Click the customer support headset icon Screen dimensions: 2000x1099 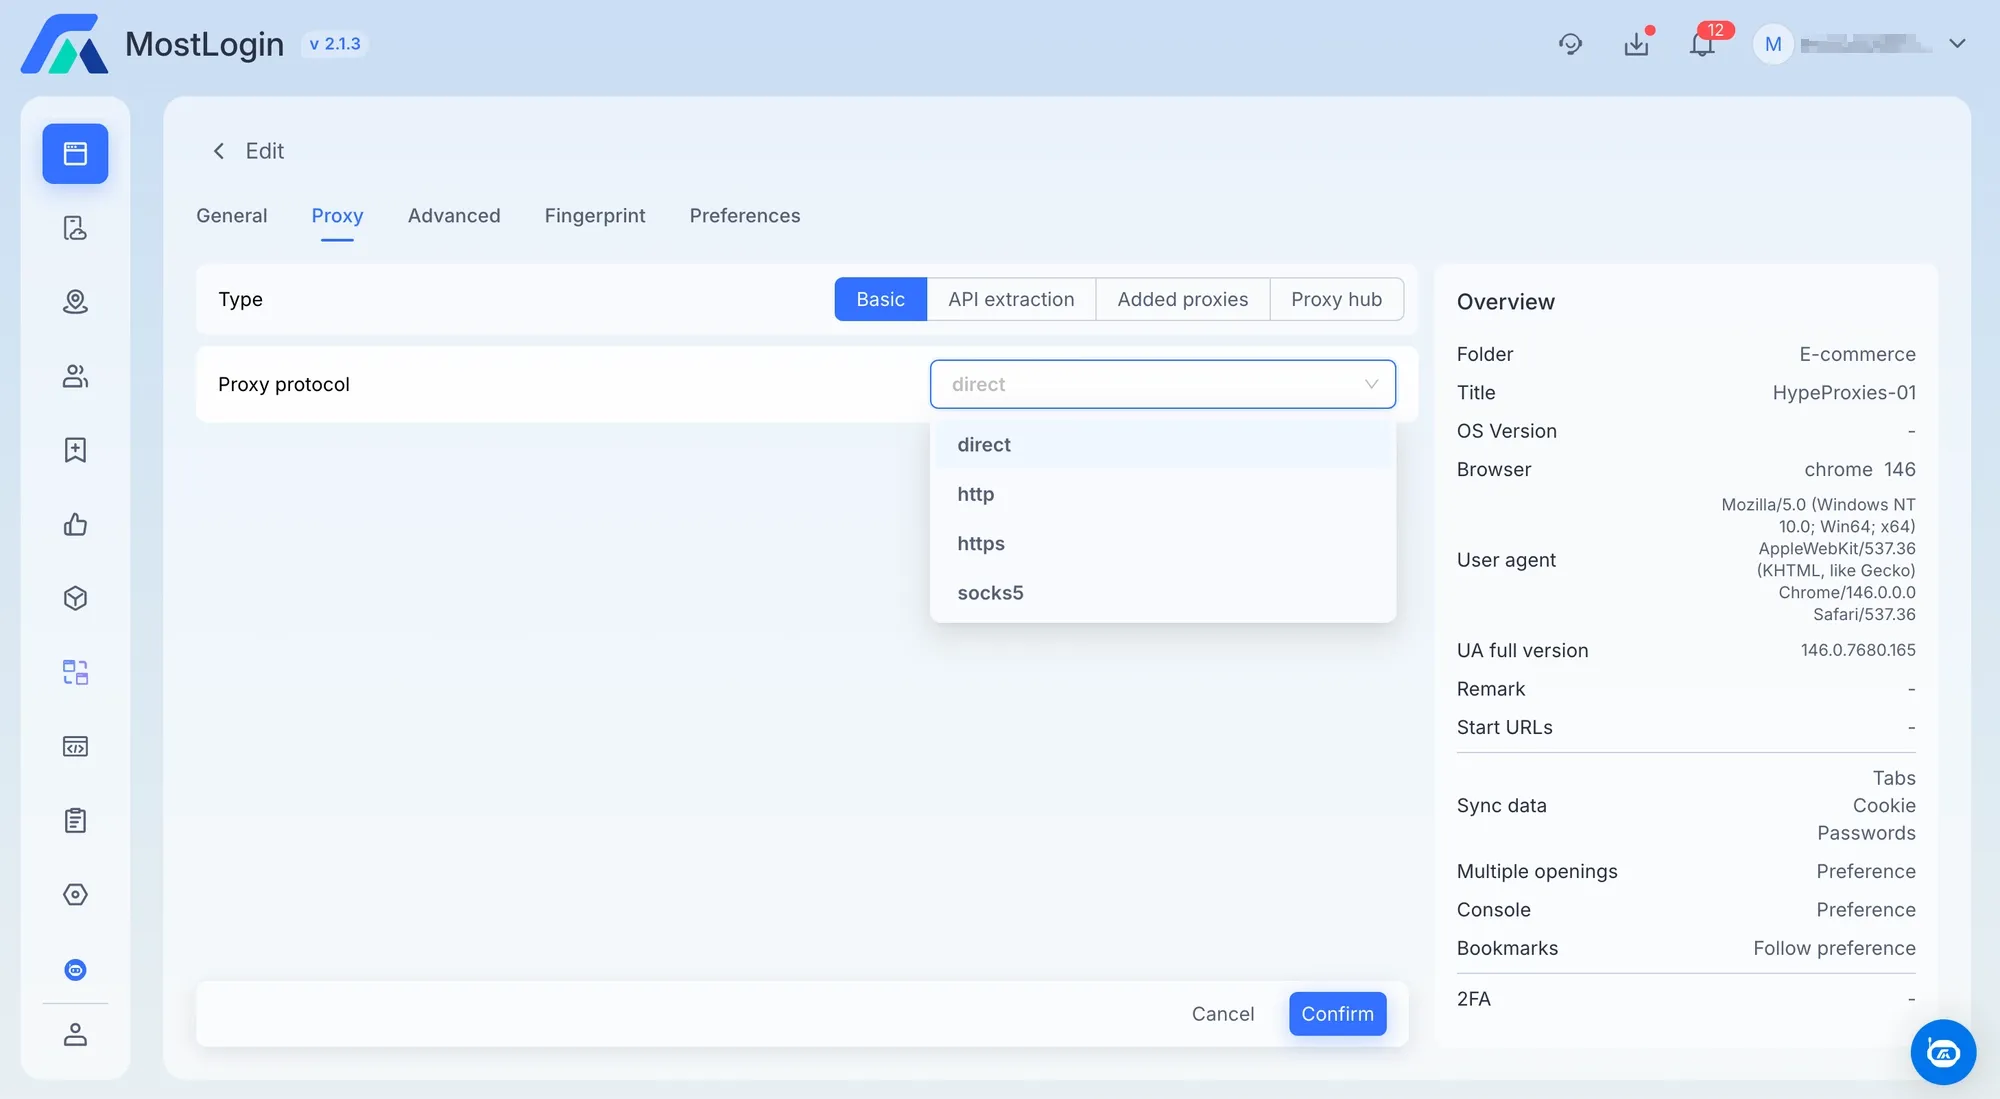[x=1570, y=44]
